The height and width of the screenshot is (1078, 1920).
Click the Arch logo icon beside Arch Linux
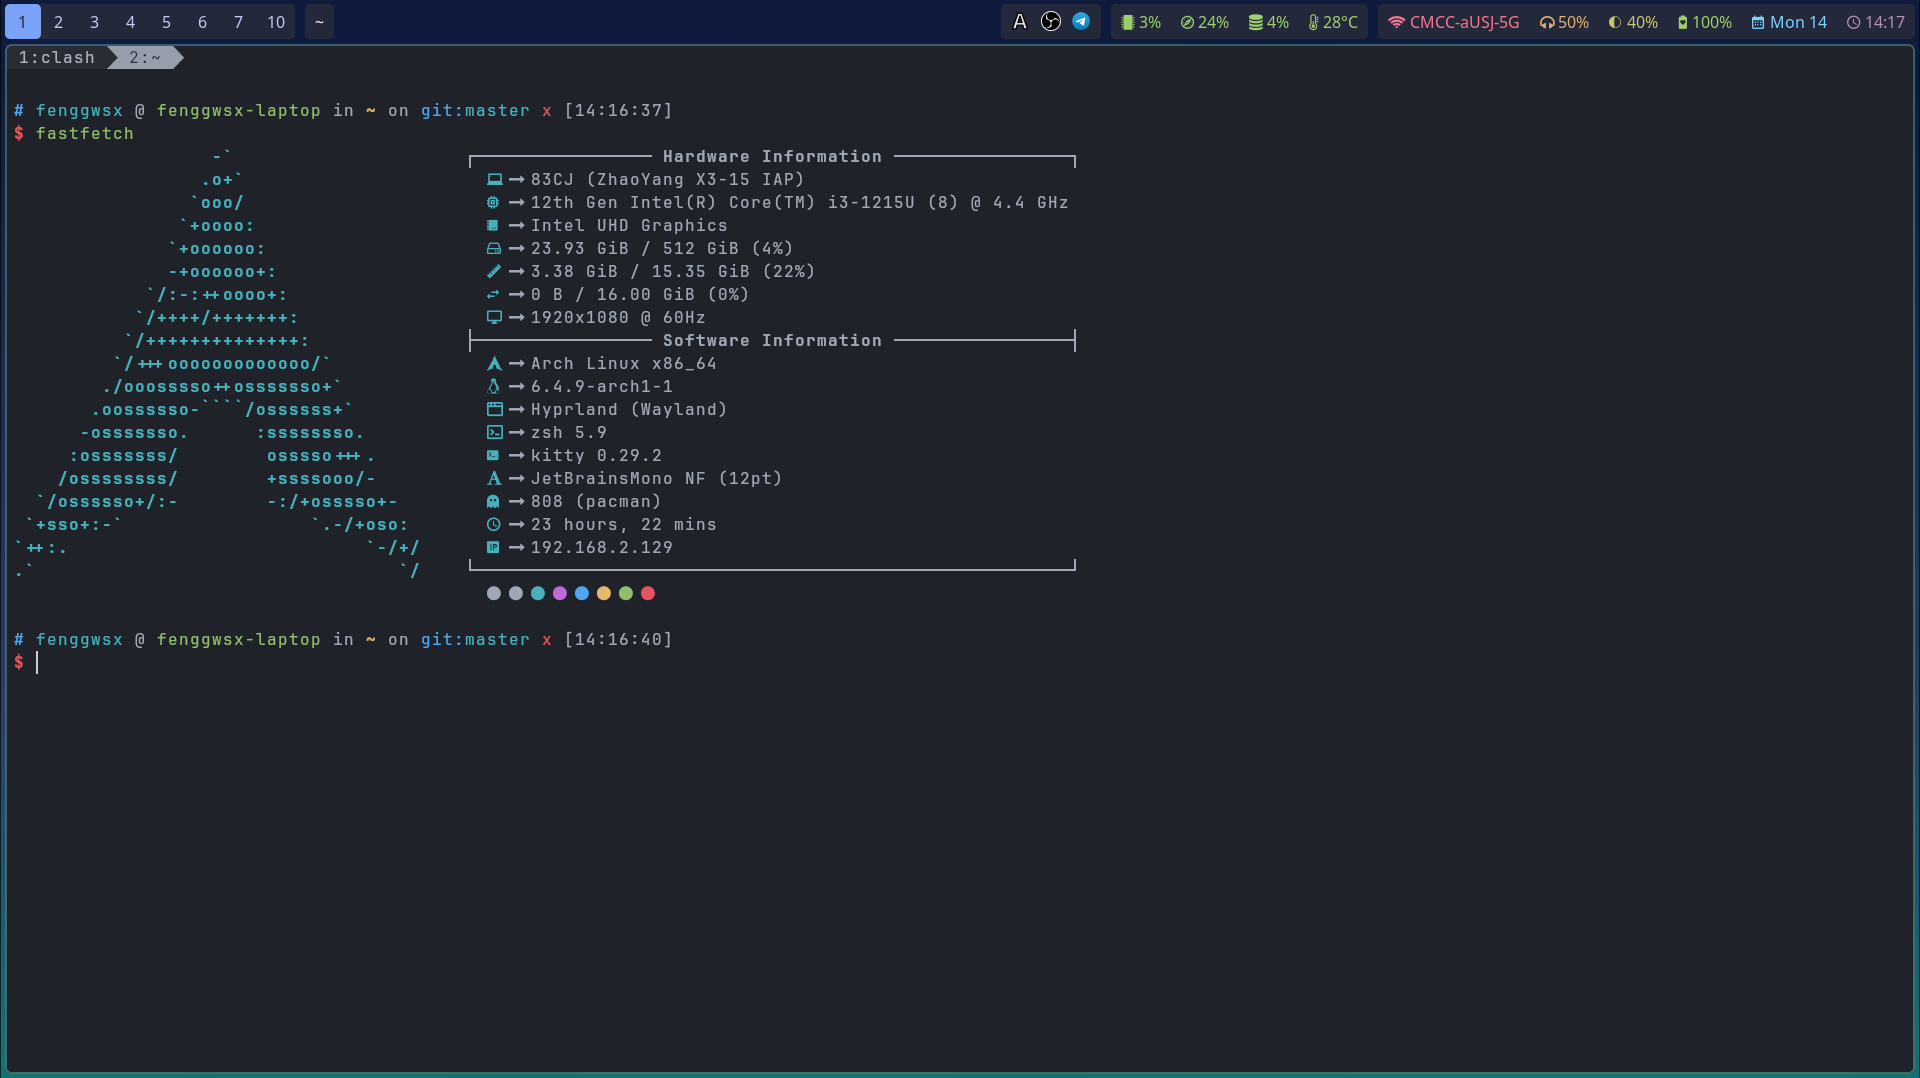[x=494, y=364]
